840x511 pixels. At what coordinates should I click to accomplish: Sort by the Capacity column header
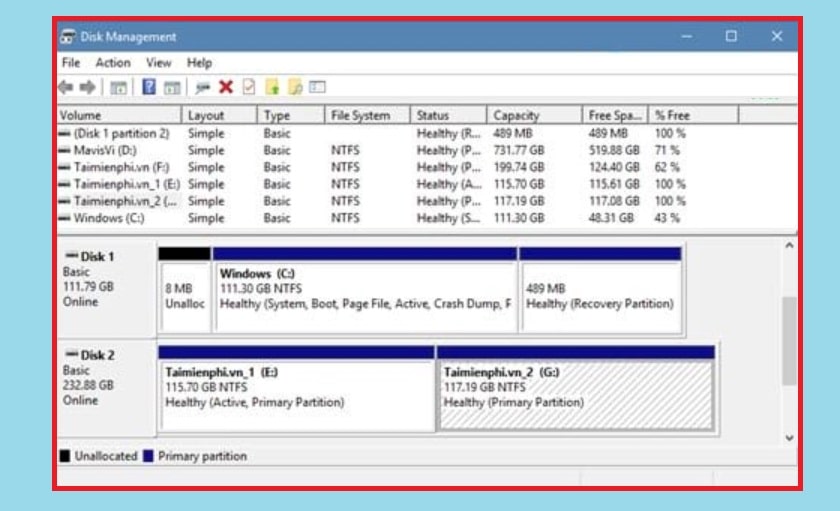[535, 115]
